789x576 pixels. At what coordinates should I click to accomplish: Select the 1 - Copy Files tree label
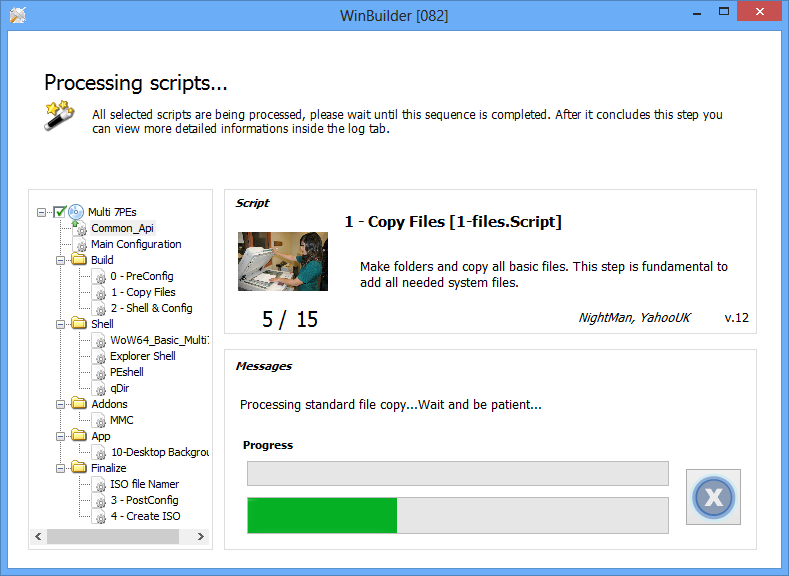(143, 292)
